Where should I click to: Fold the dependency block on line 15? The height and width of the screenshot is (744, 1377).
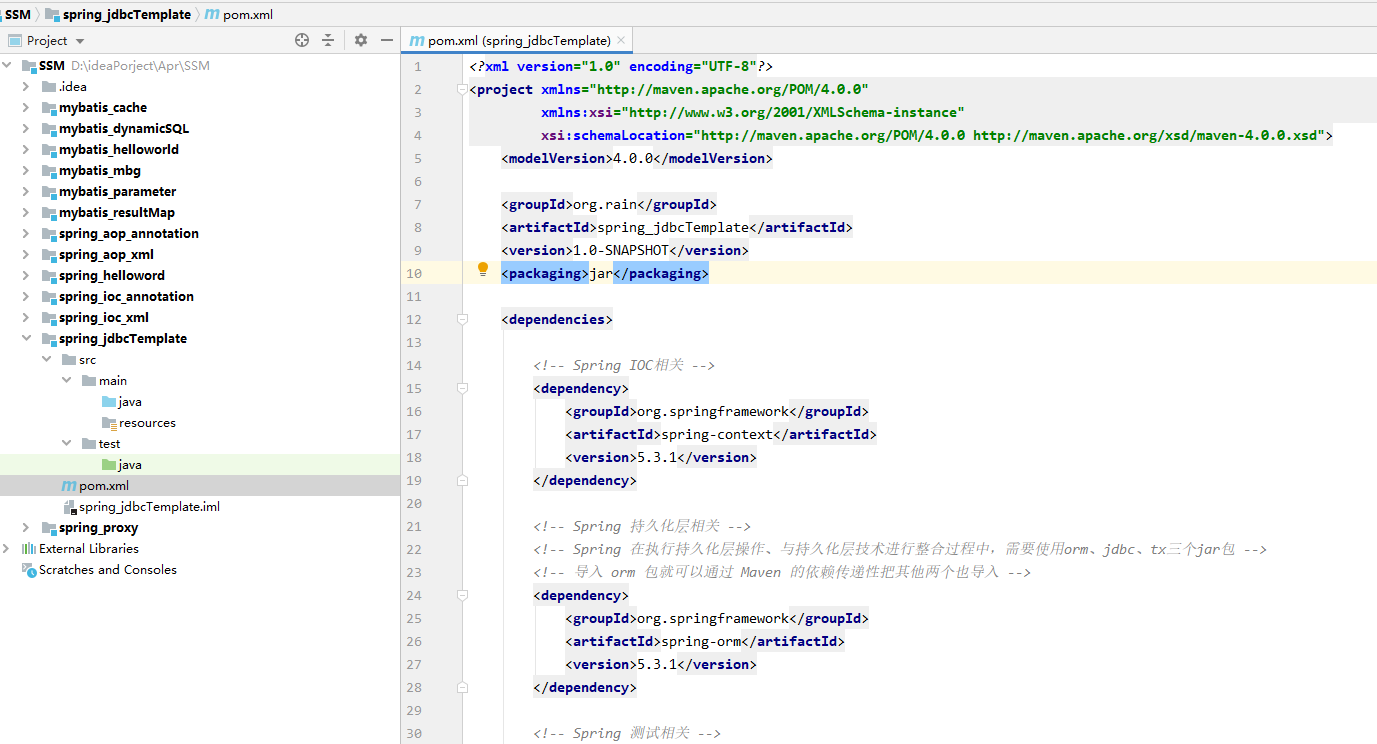coord(462,388)
